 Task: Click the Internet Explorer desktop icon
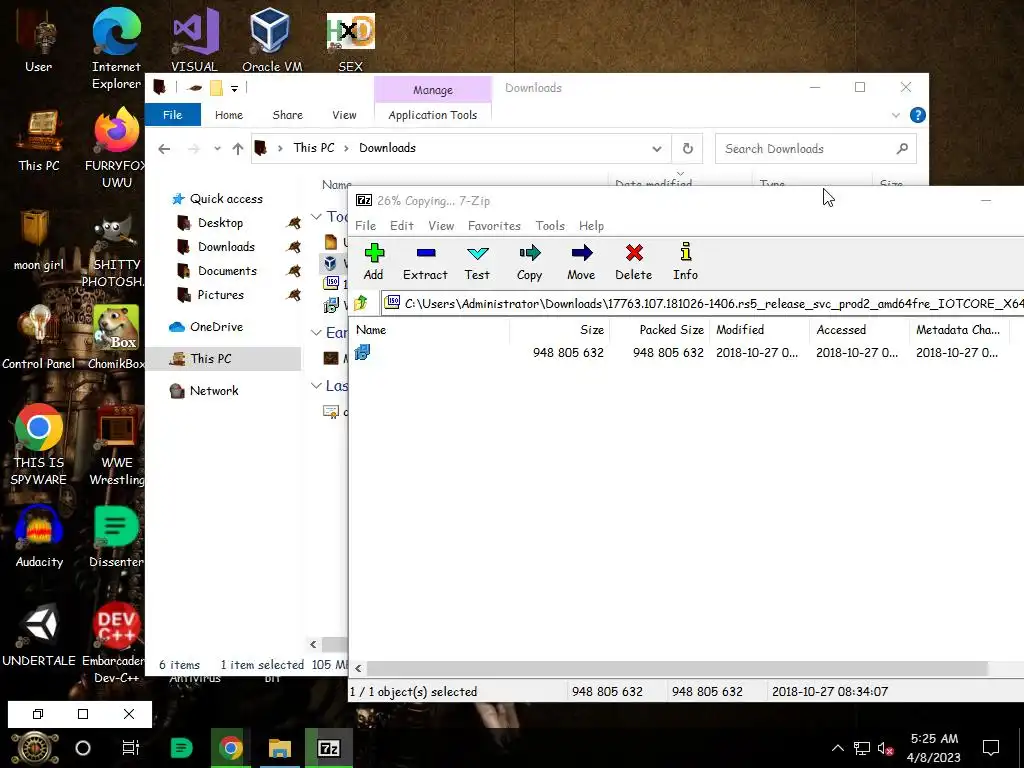(x=116, y=49)
